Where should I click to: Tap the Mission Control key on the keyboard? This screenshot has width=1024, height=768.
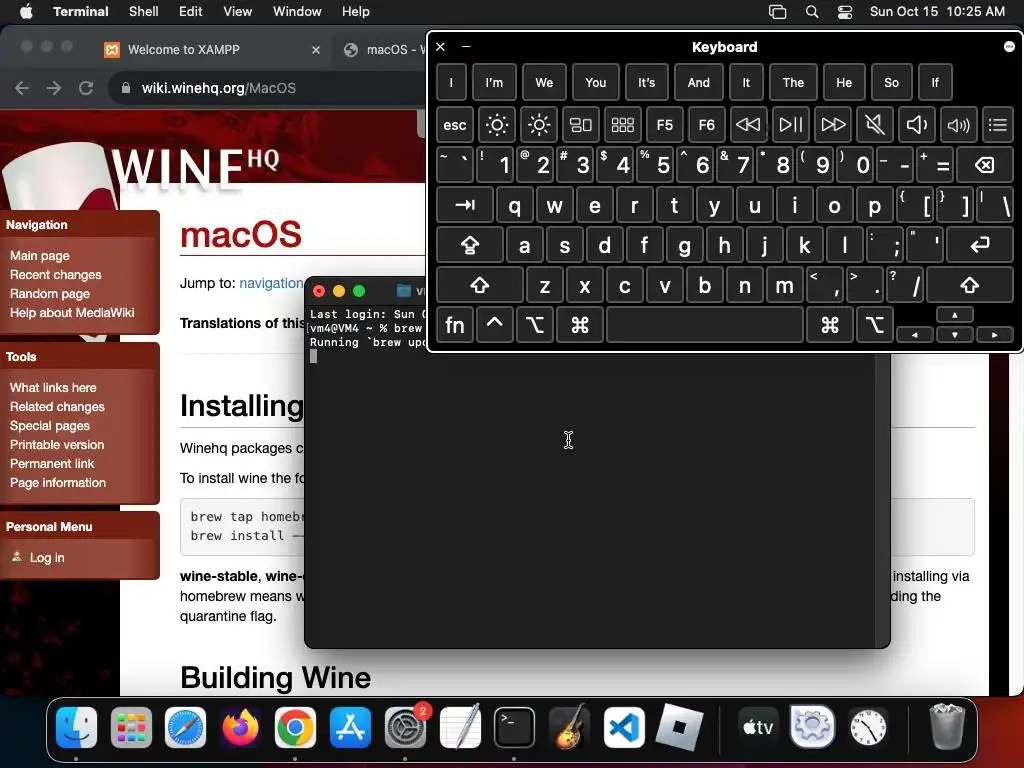point(581,124)
